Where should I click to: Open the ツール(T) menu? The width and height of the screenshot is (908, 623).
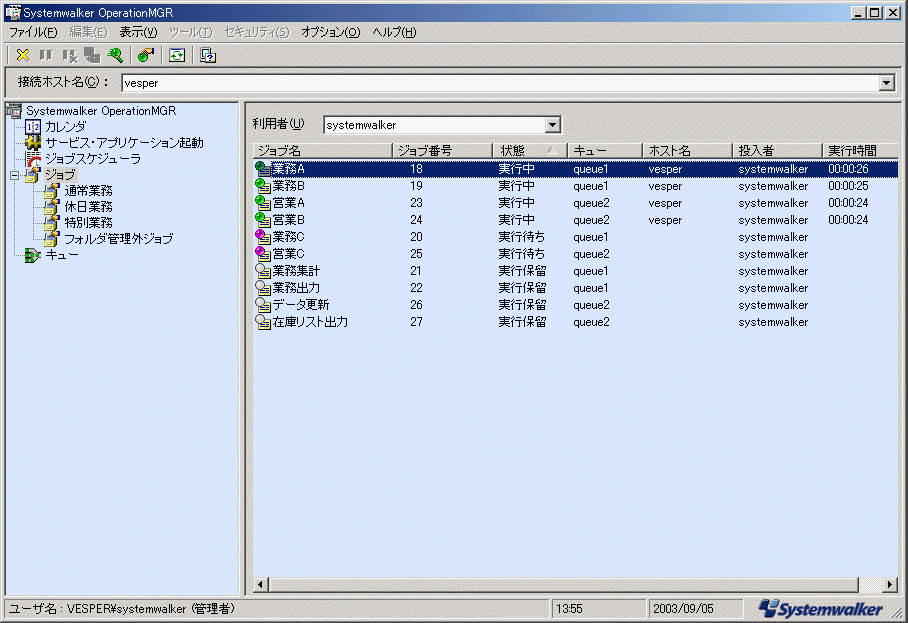click(191, 32)
